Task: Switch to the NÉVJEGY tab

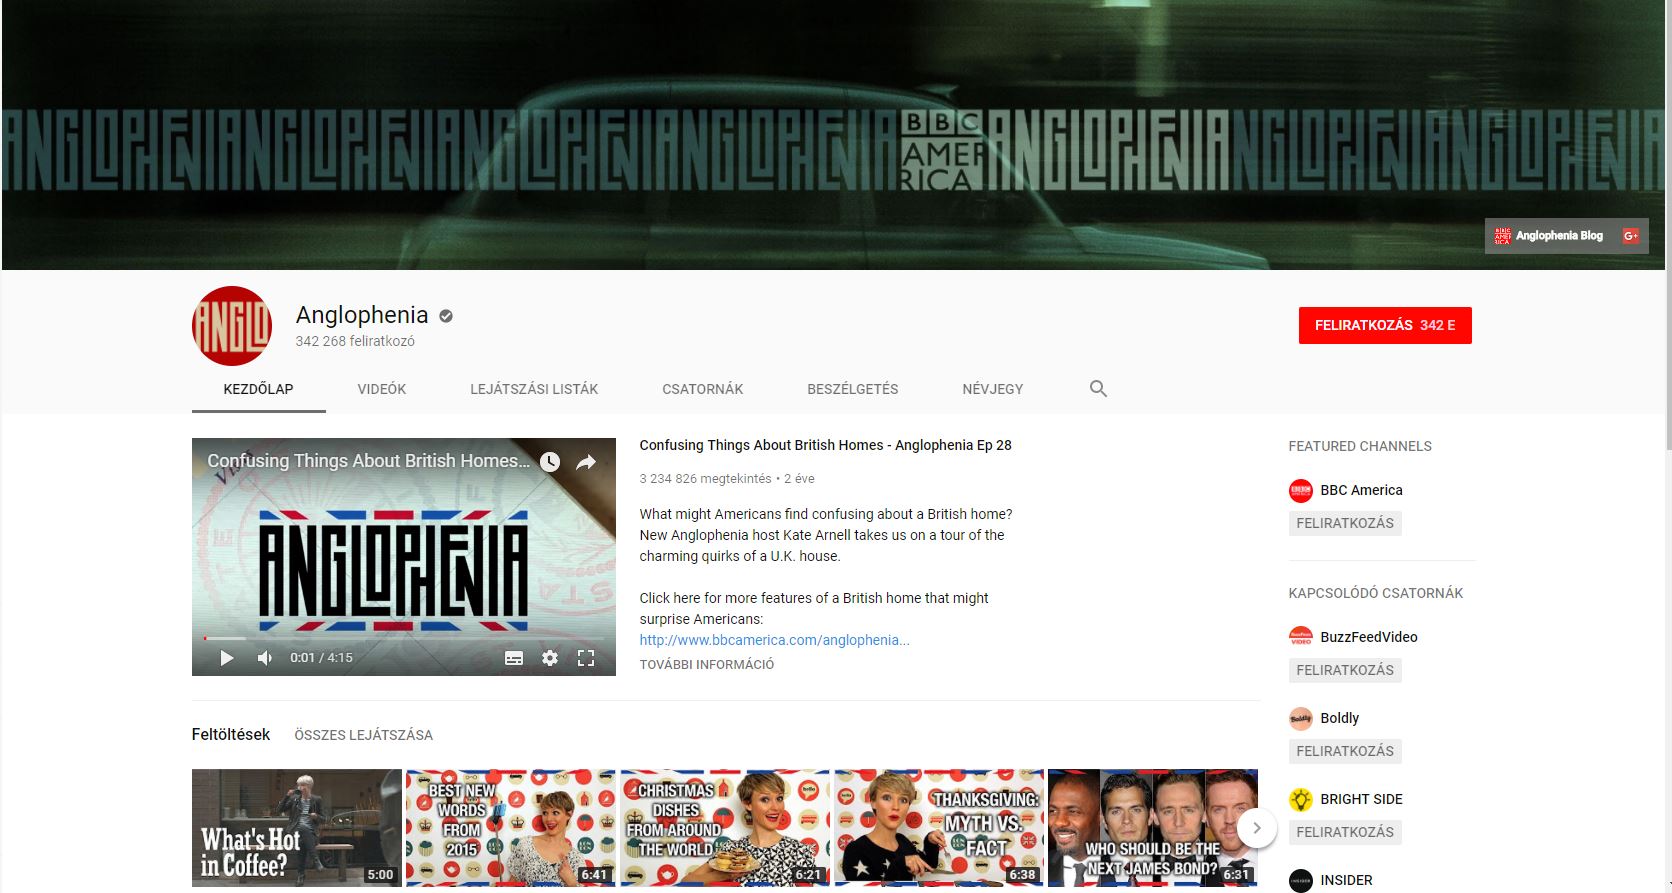Action: [x=993, y=389]
